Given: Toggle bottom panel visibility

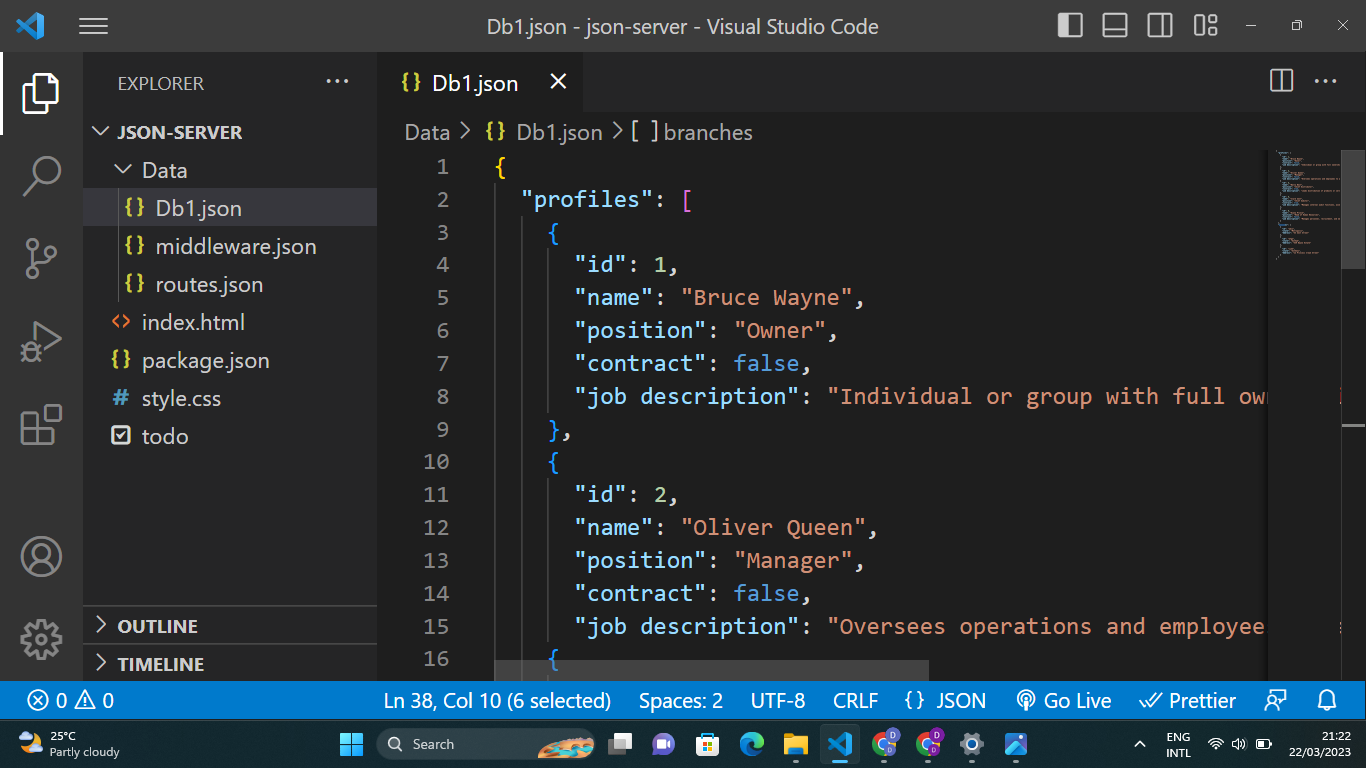Looking at the screenshot, I should (x=1115, y=26).
